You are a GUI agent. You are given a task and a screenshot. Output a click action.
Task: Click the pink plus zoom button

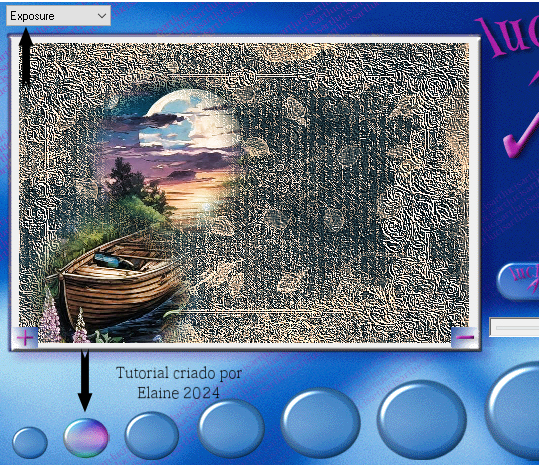(25, 338)
